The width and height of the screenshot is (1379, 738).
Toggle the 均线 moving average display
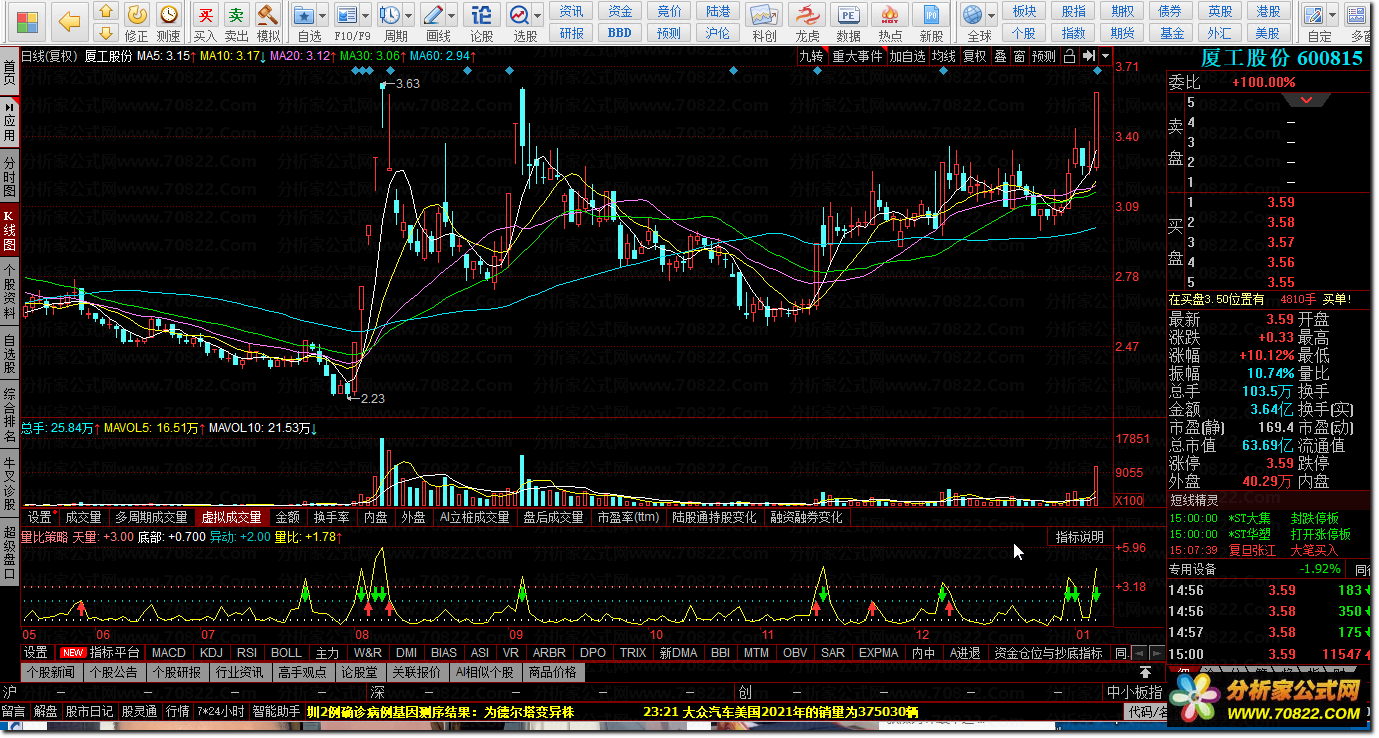944,56
